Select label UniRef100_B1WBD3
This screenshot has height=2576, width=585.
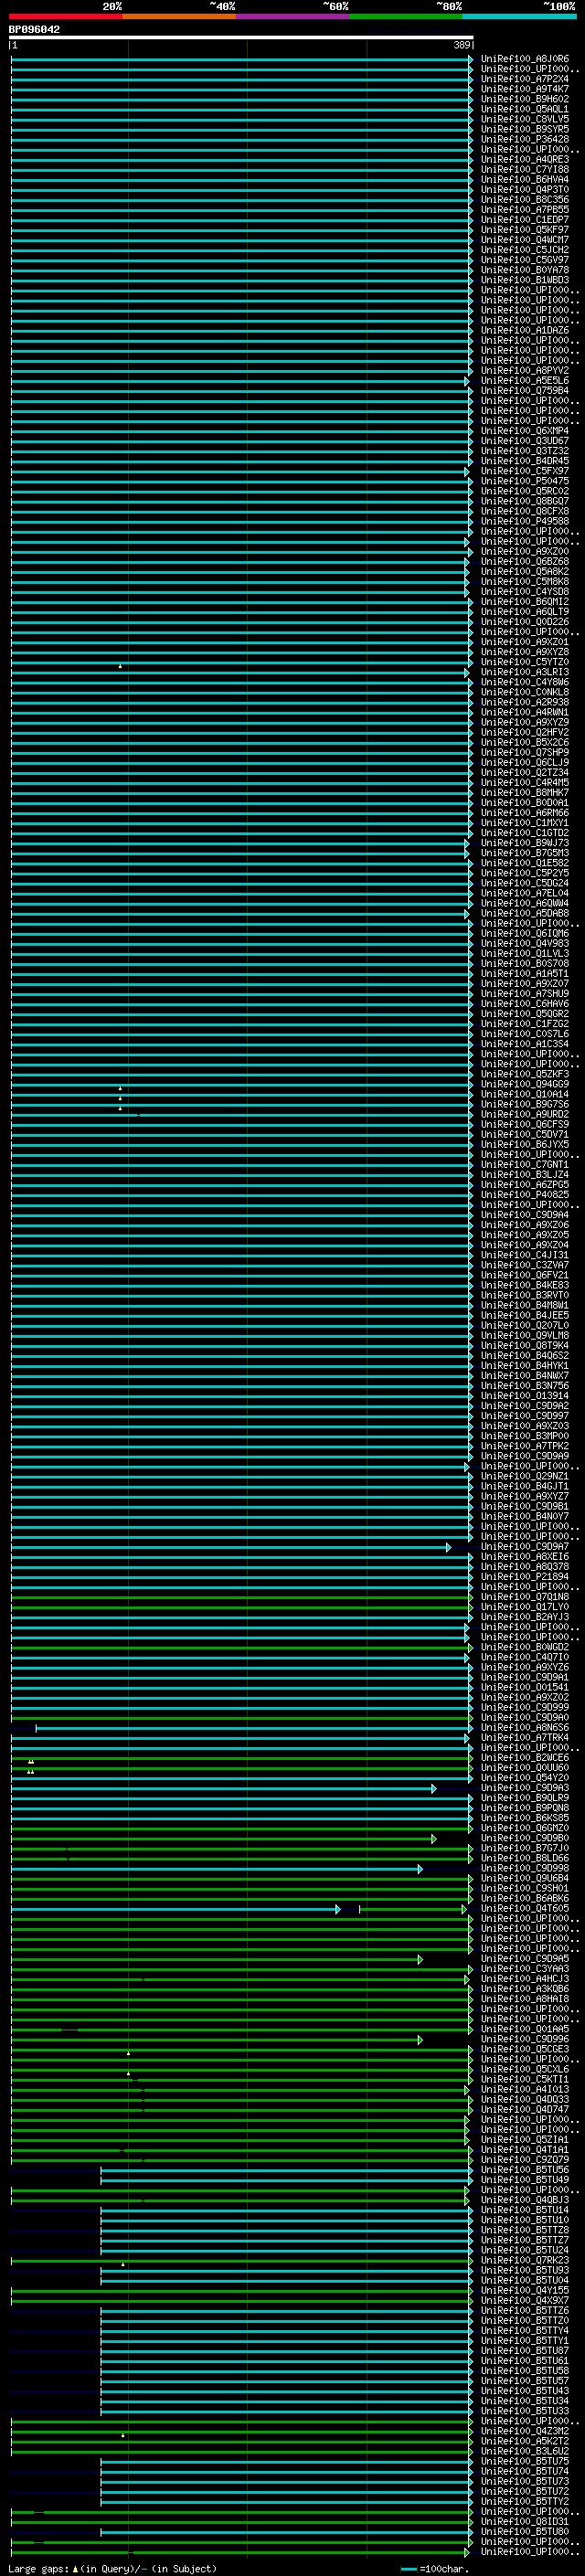[525, 280]
